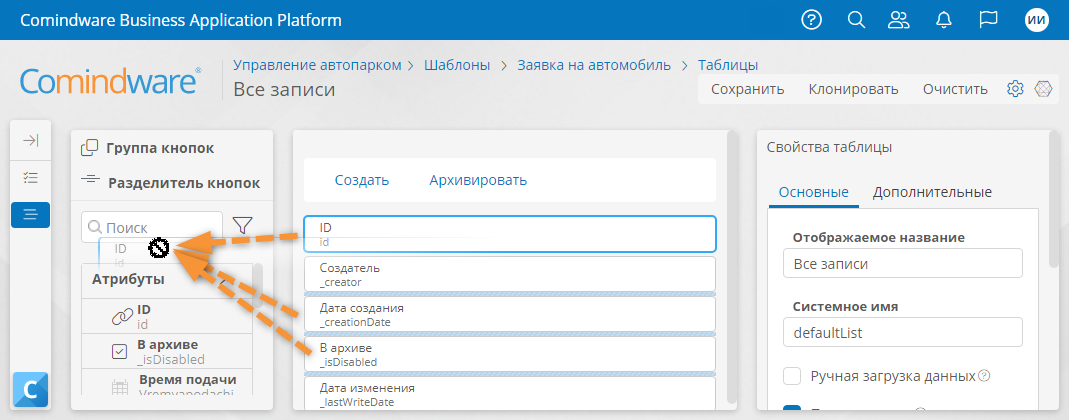This screenshot has height=420, width=1069.
Task: Click the Атрибуты section header
Action: tap(167, 280)
